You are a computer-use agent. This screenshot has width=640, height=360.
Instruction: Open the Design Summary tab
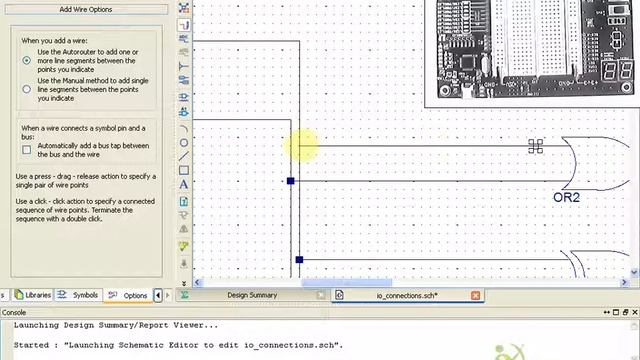[252, 295]
